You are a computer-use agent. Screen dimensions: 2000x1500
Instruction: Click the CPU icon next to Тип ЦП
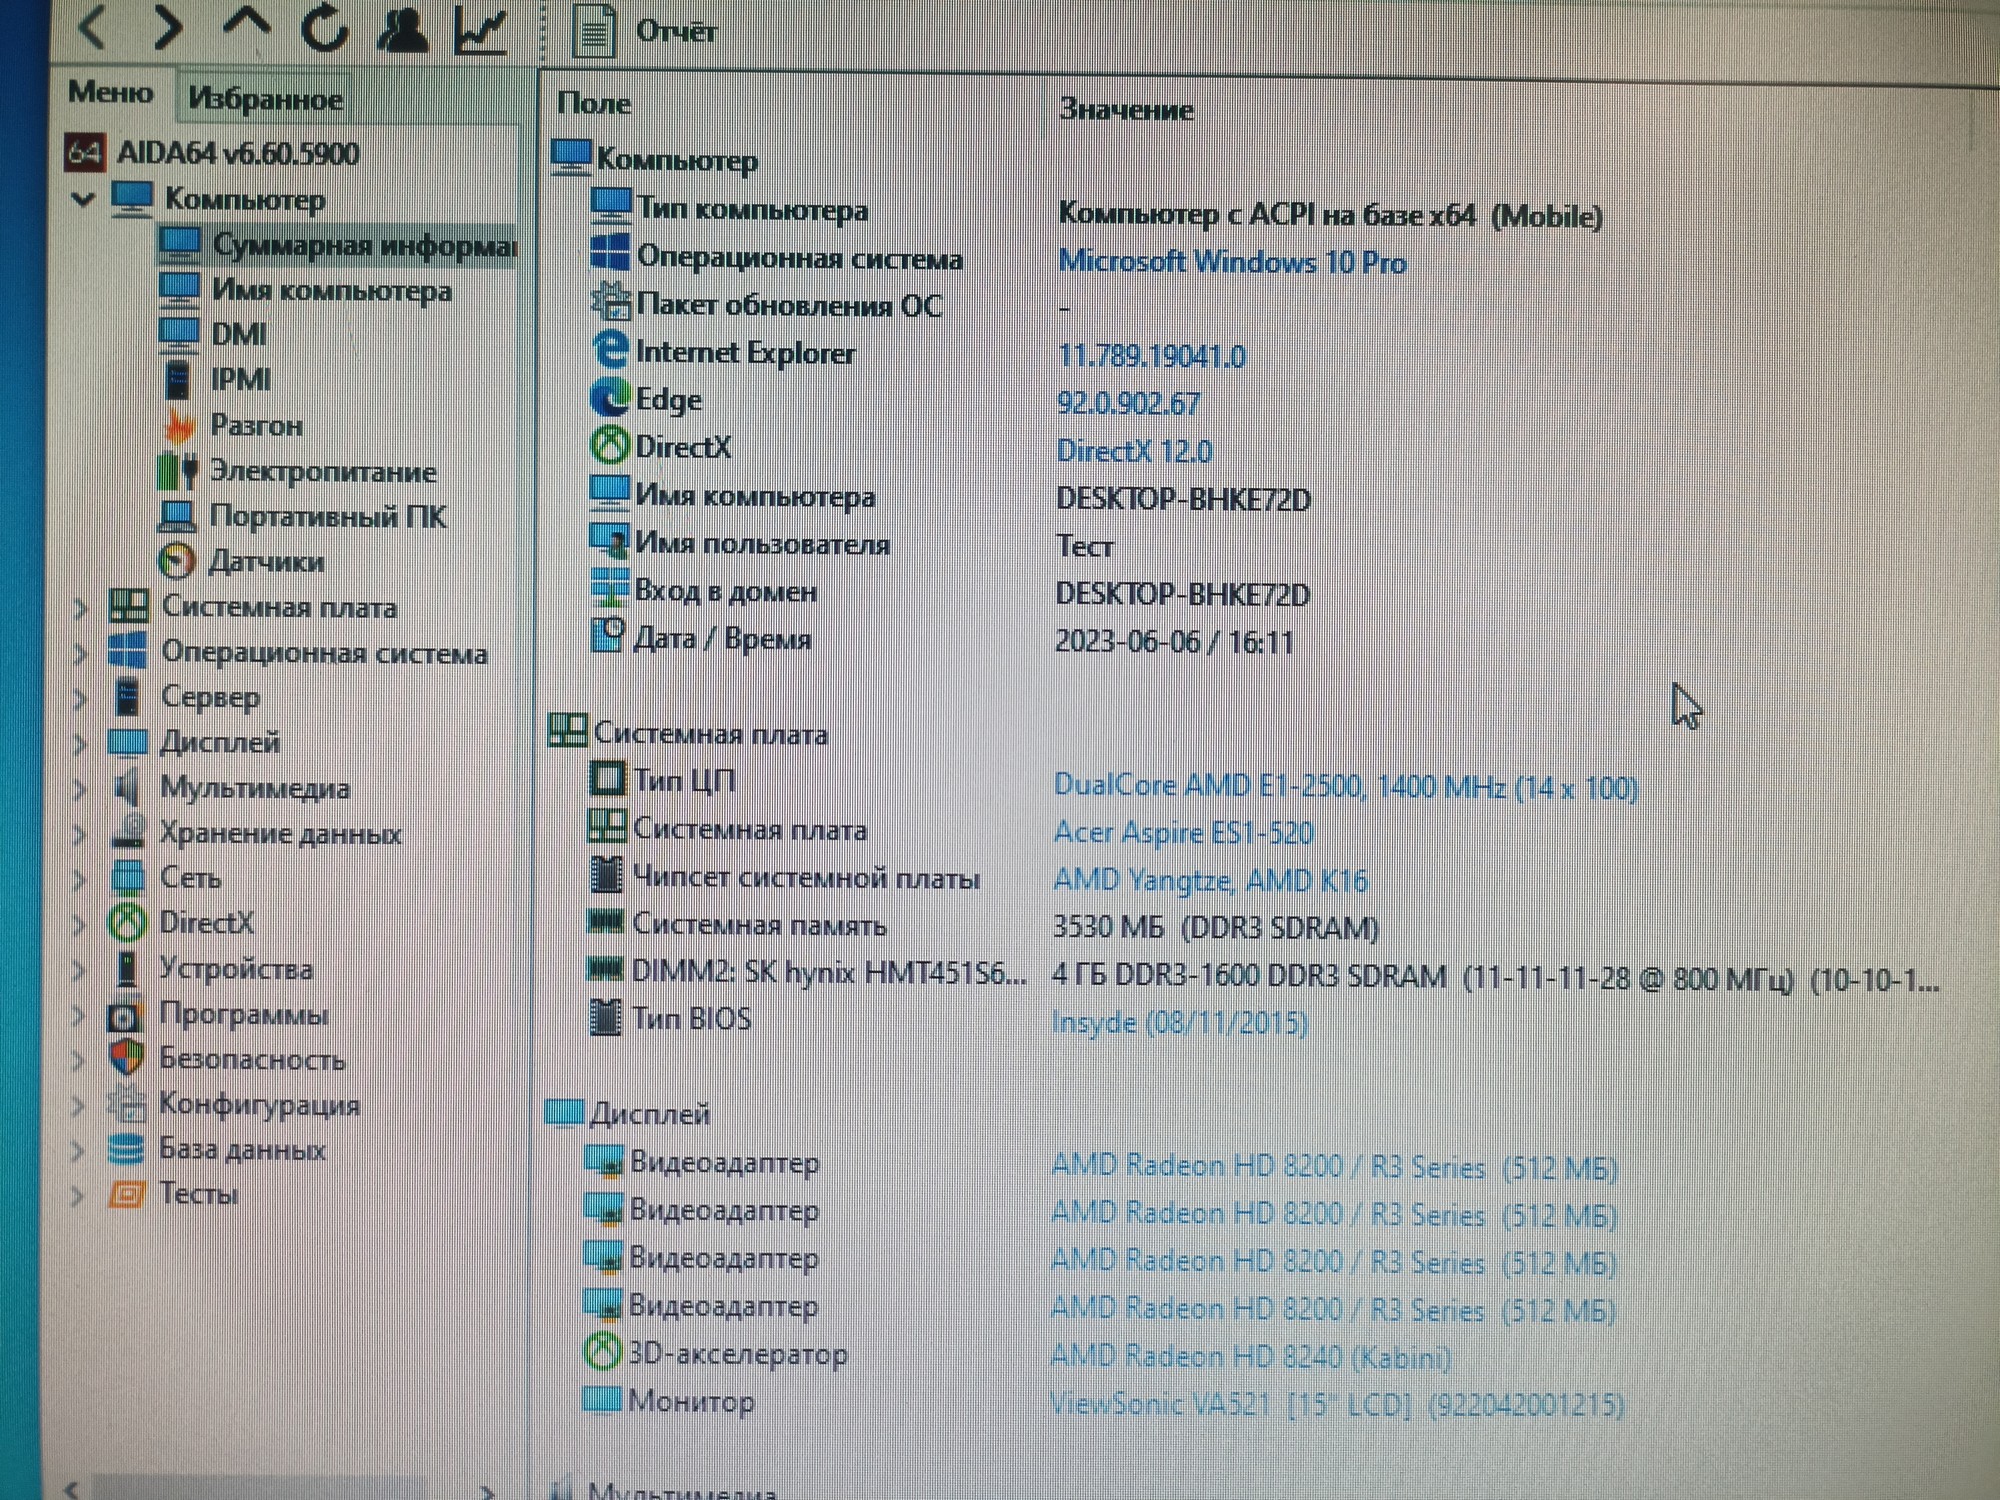[x=606, y=779]
